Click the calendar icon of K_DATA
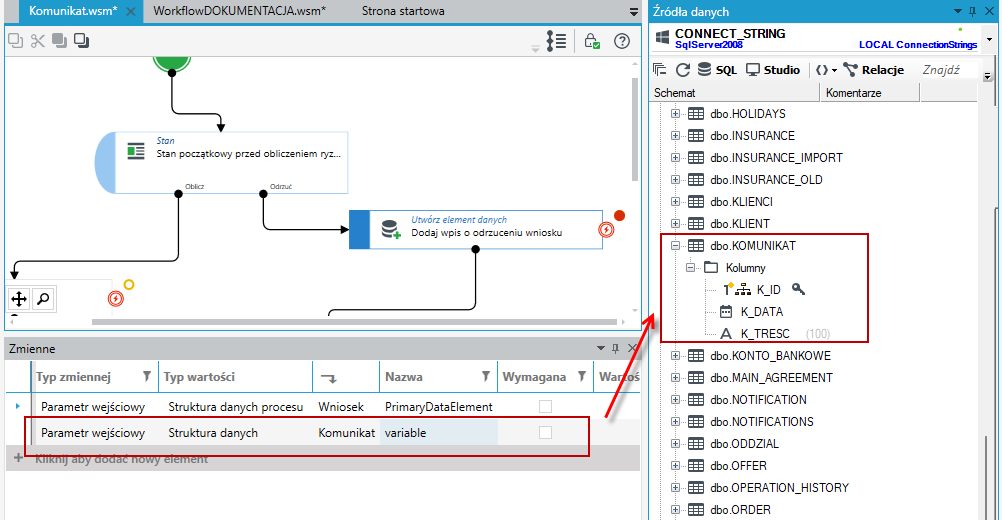Image resolution: width=1002 pixels, height=520 pixels. click(726, 312)
